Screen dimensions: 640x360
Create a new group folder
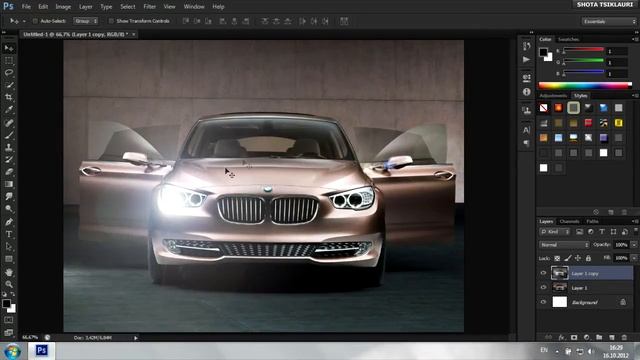599,338
